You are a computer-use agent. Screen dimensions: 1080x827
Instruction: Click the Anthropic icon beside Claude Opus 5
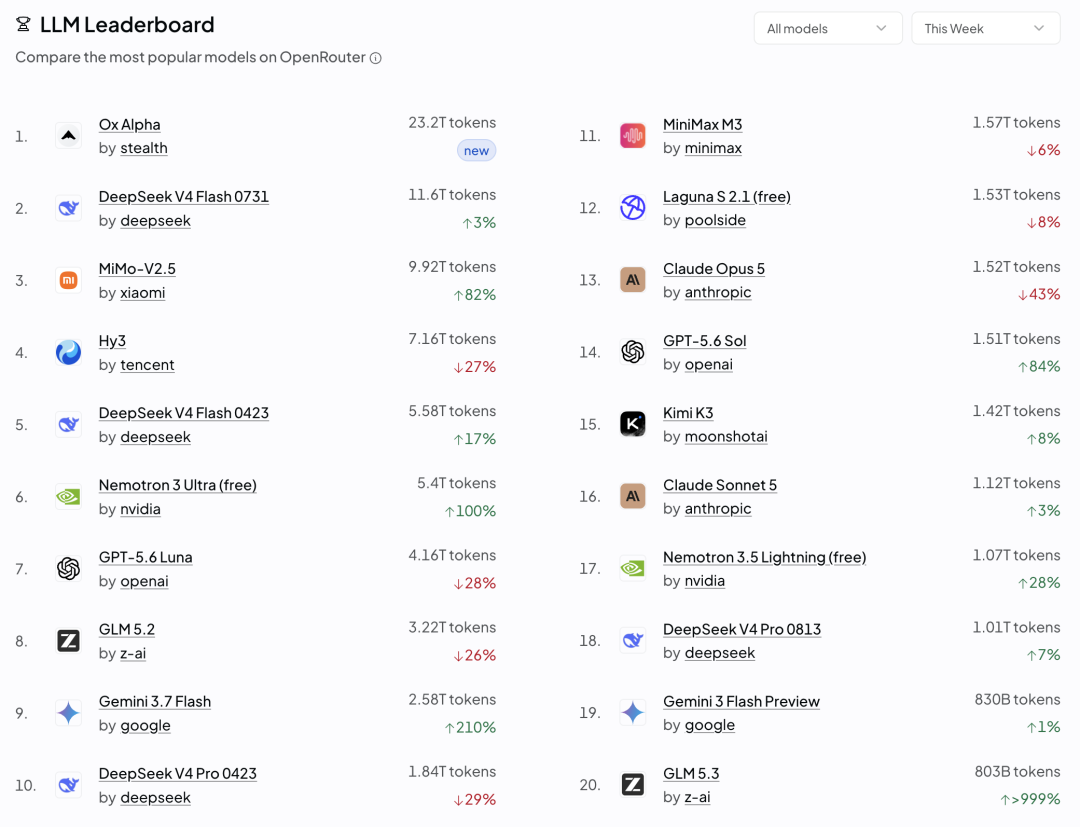pos(632,280)
